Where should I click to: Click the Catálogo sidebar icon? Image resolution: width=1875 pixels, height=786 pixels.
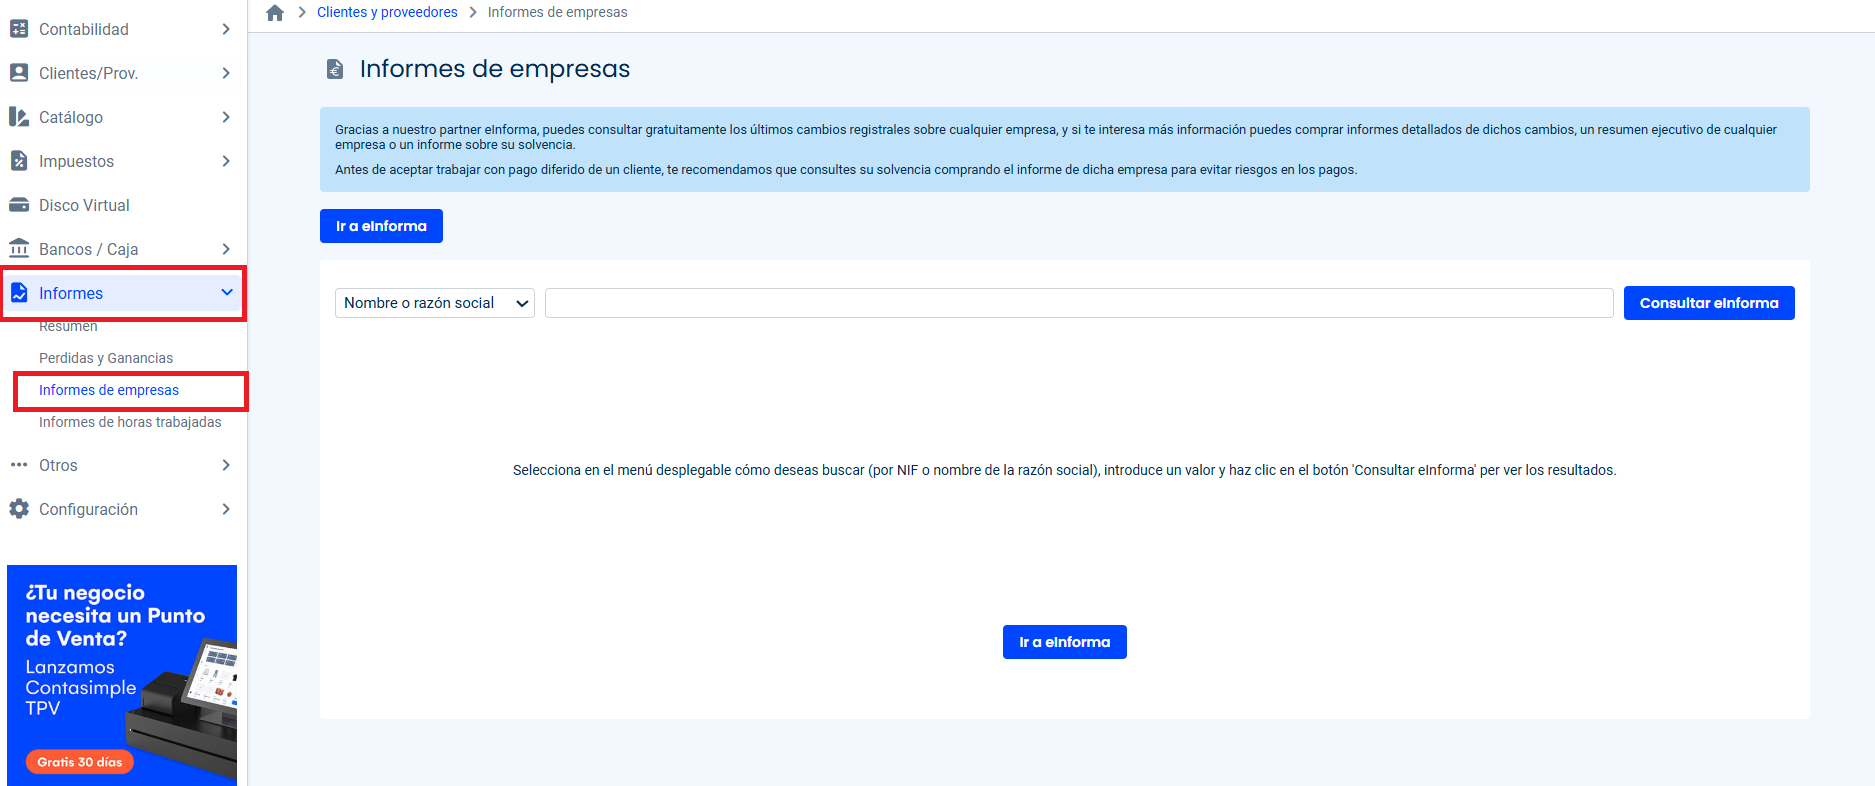[19, 117]
